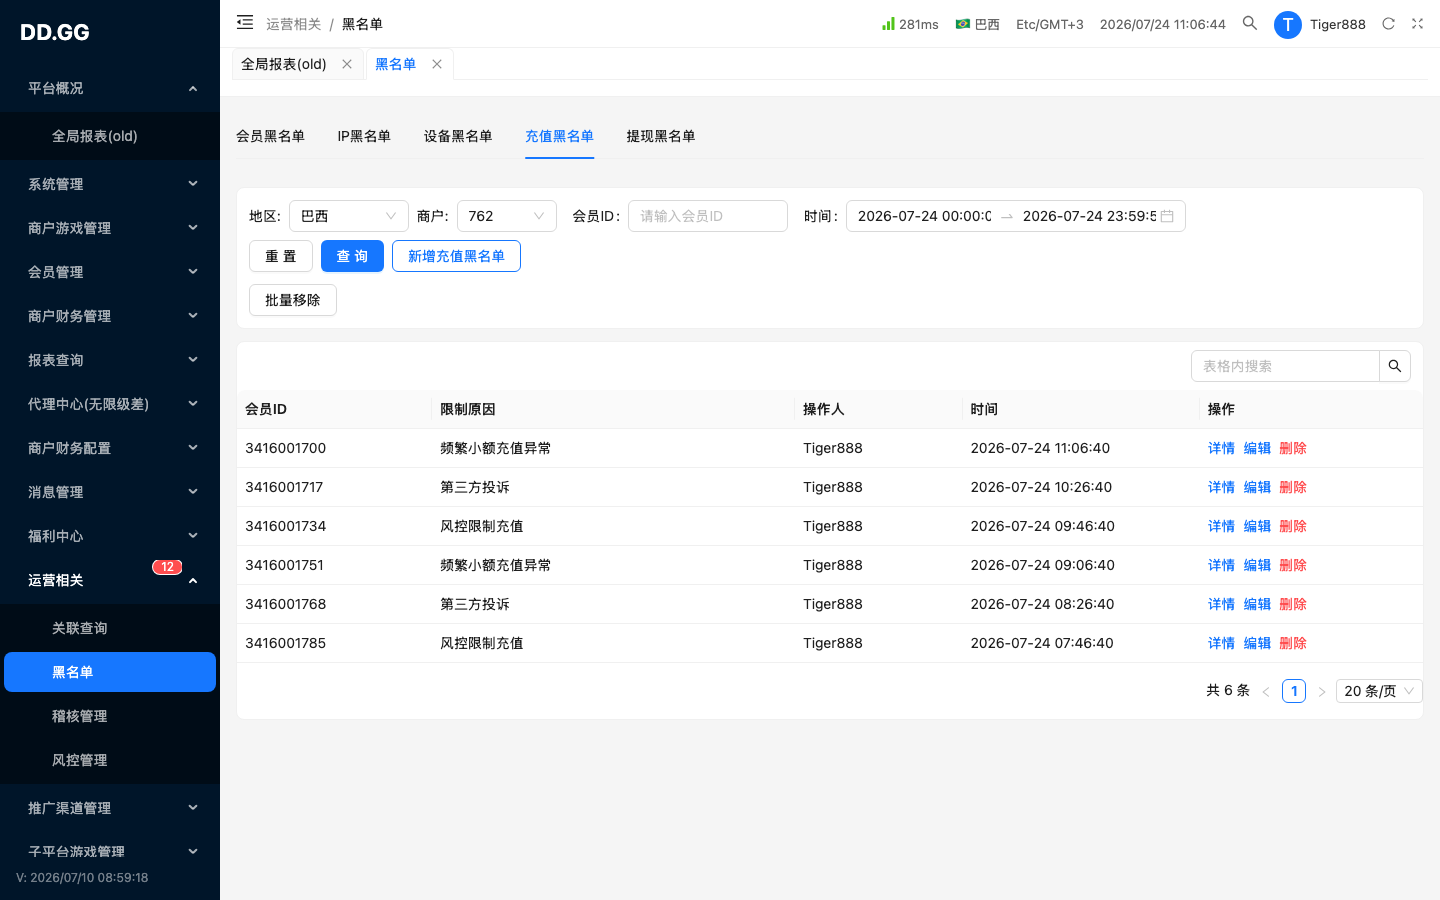
Task: Expand the 消息管理 menu
Action: click(x=110, y=492)
